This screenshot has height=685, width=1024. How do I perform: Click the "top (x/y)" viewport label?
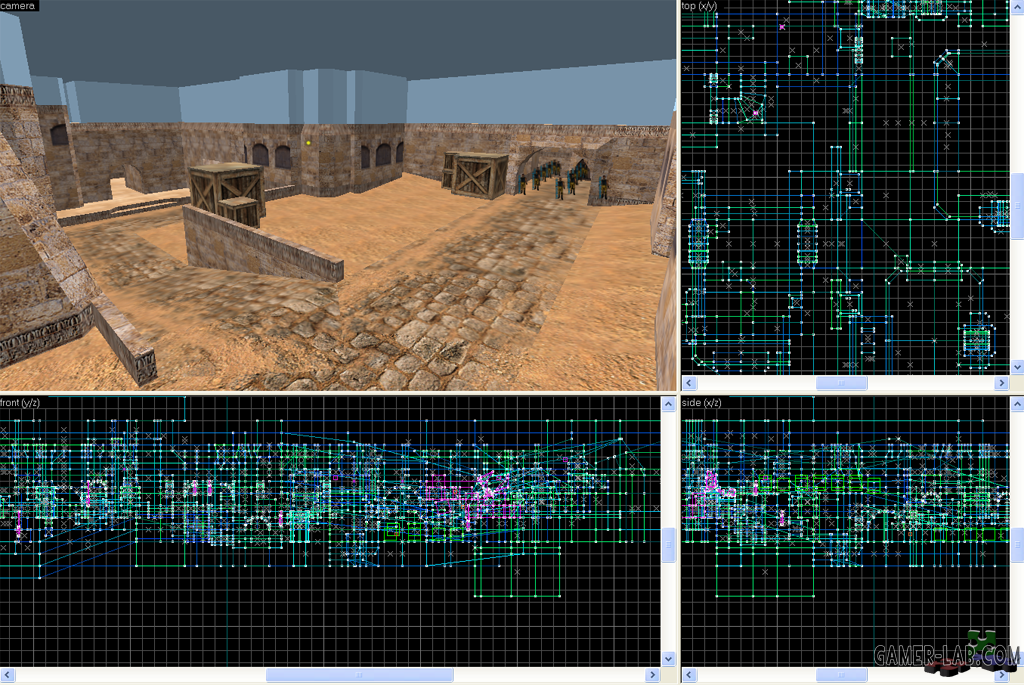click(x=699, y=6)
